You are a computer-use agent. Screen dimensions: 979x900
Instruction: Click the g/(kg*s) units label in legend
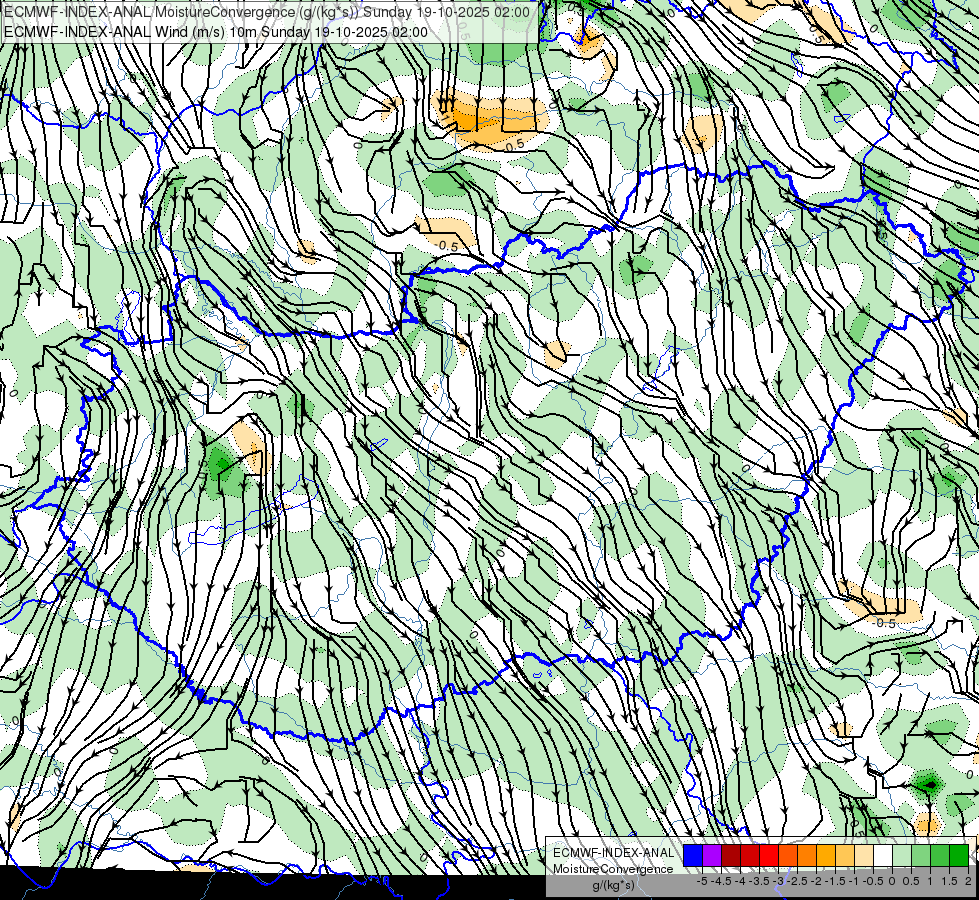pyautogui.click(x=614, y=886)
